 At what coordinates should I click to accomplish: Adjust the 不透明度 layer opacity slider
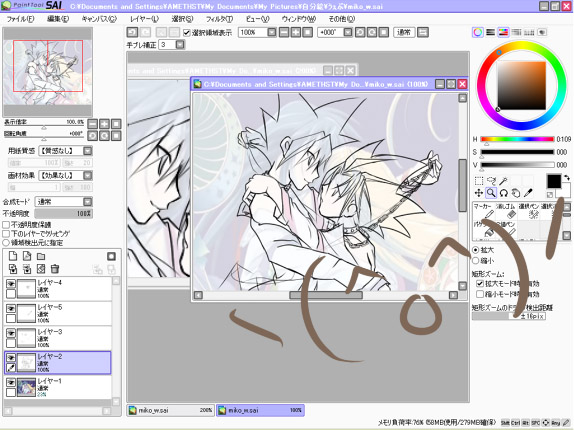[63, 213]
